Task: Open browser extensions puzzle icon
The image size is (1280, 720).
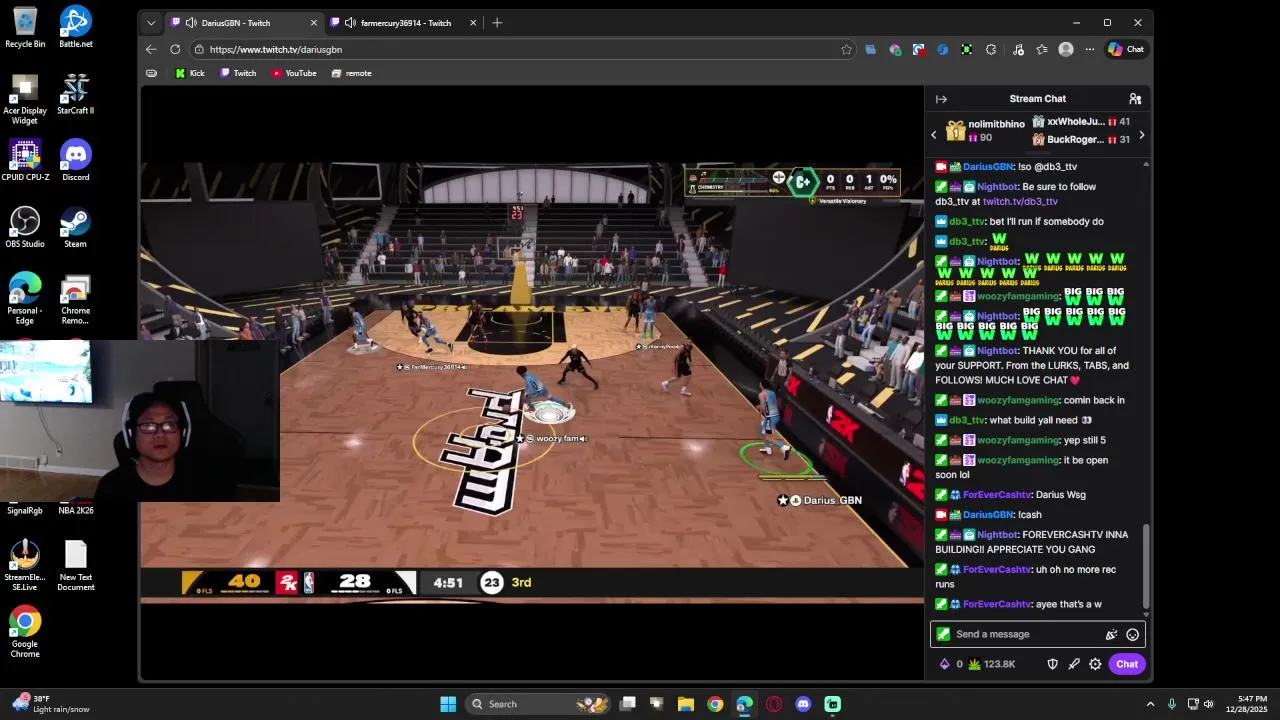Action: click(991, 49)
